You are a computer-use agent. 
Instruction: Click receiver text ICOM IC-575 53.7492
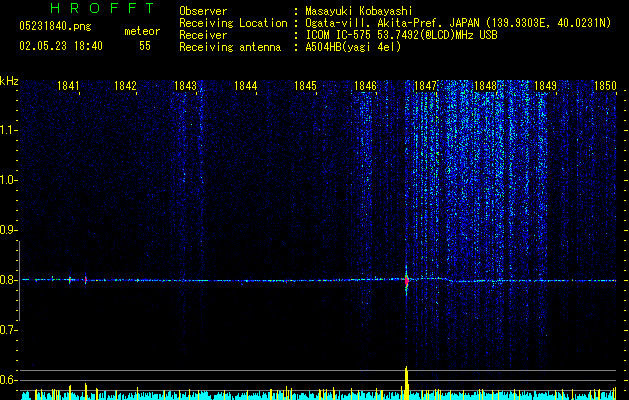click(x=401, y=35)
